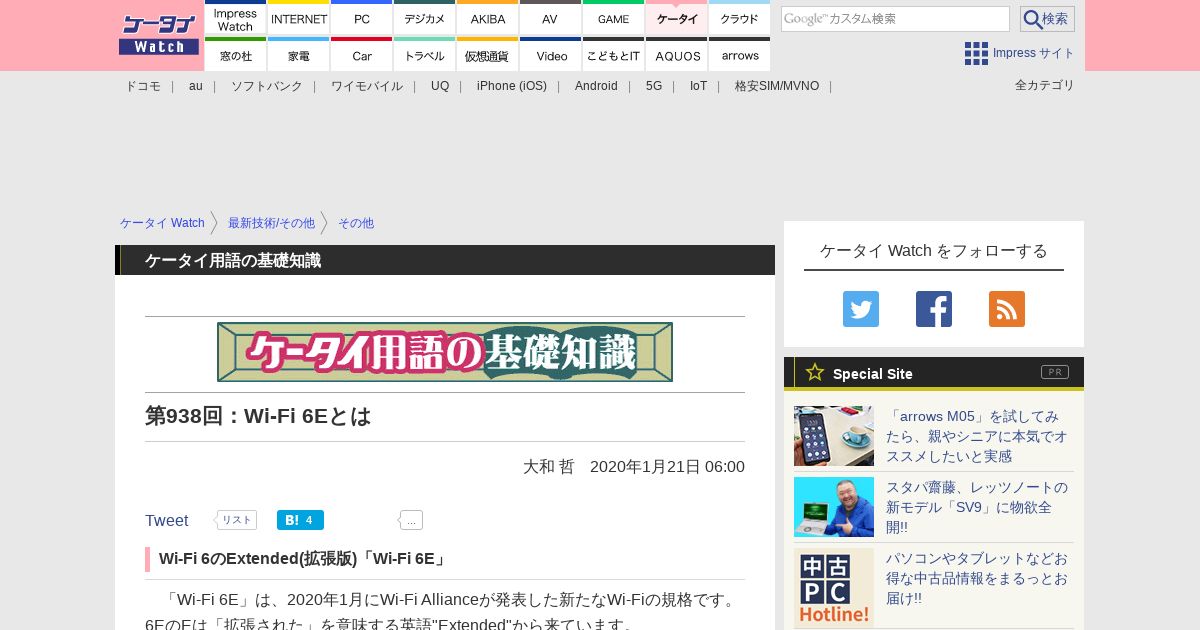This screenshot has width=1200, height=630.
Task: Click the リスト share button
Action: (236, 520)
